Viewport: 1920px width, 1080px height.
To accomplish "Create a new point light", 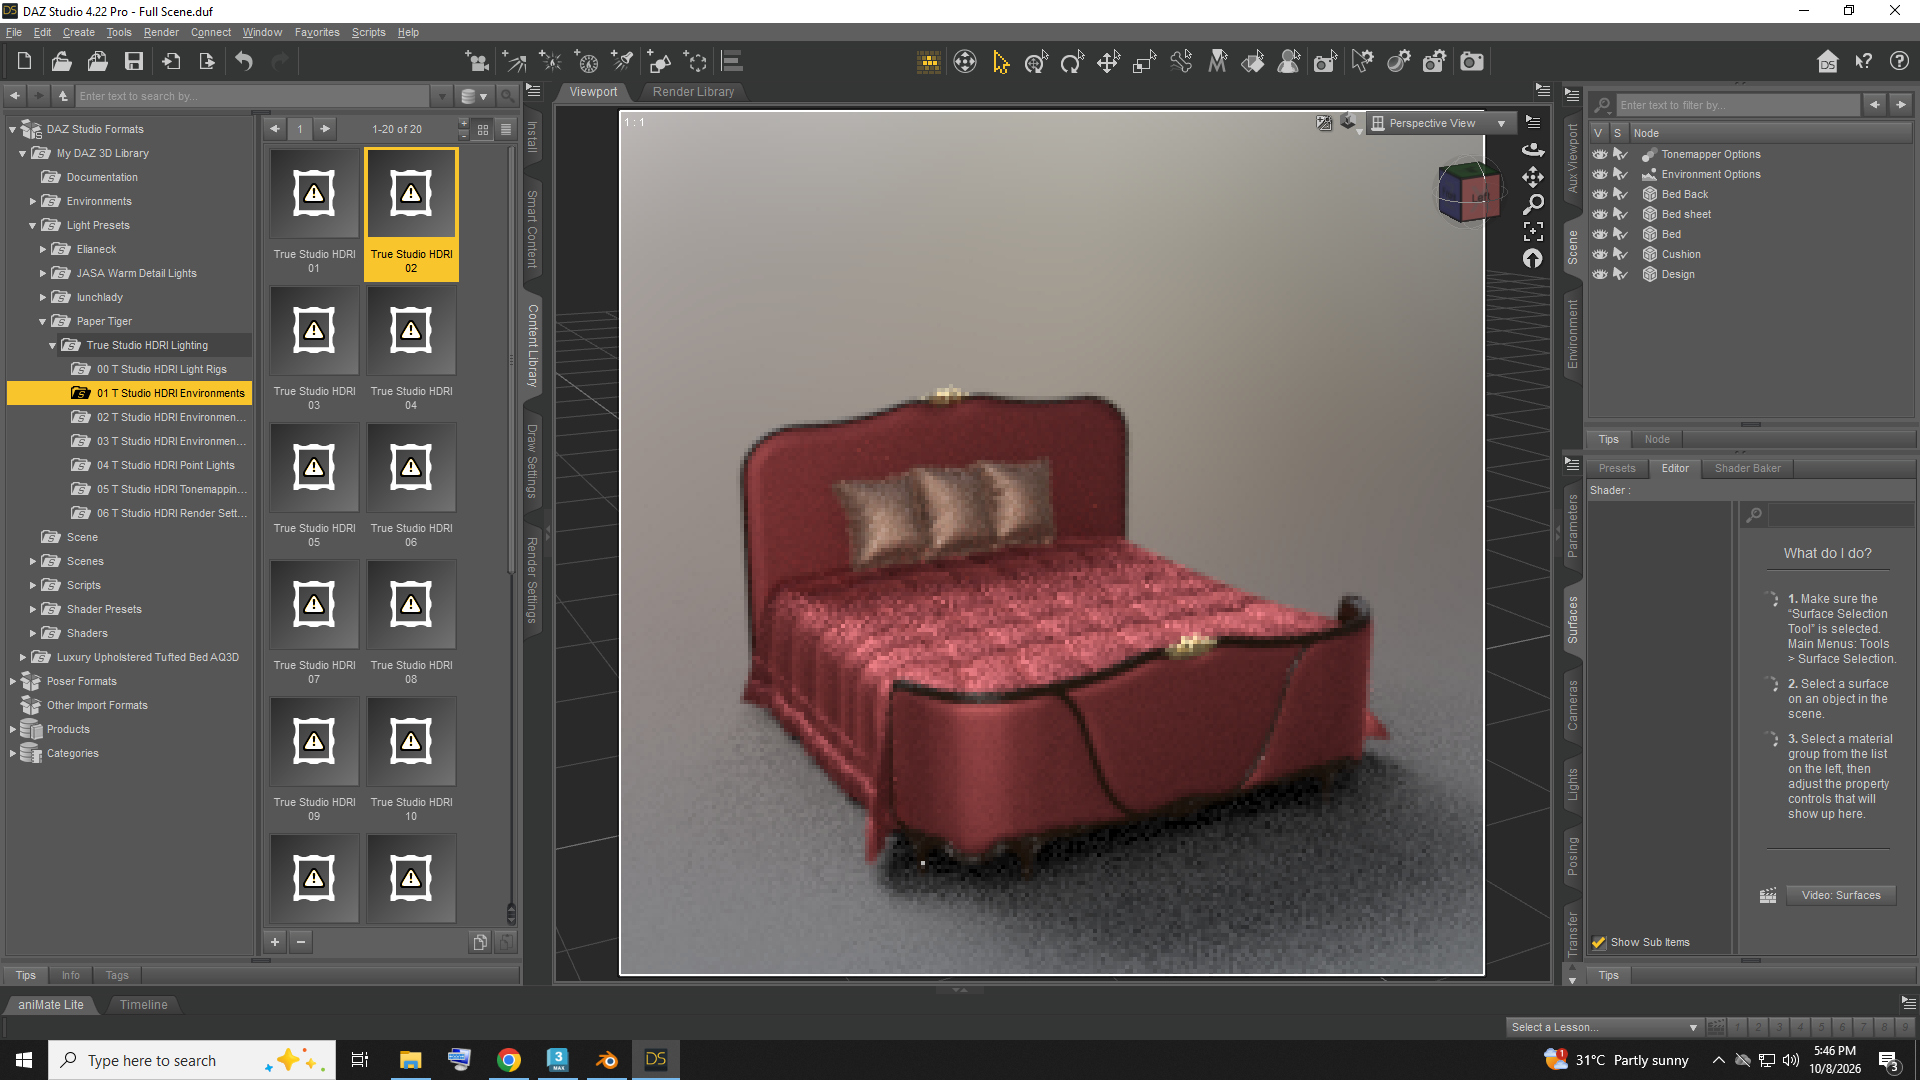I will (x=551, y=62).
